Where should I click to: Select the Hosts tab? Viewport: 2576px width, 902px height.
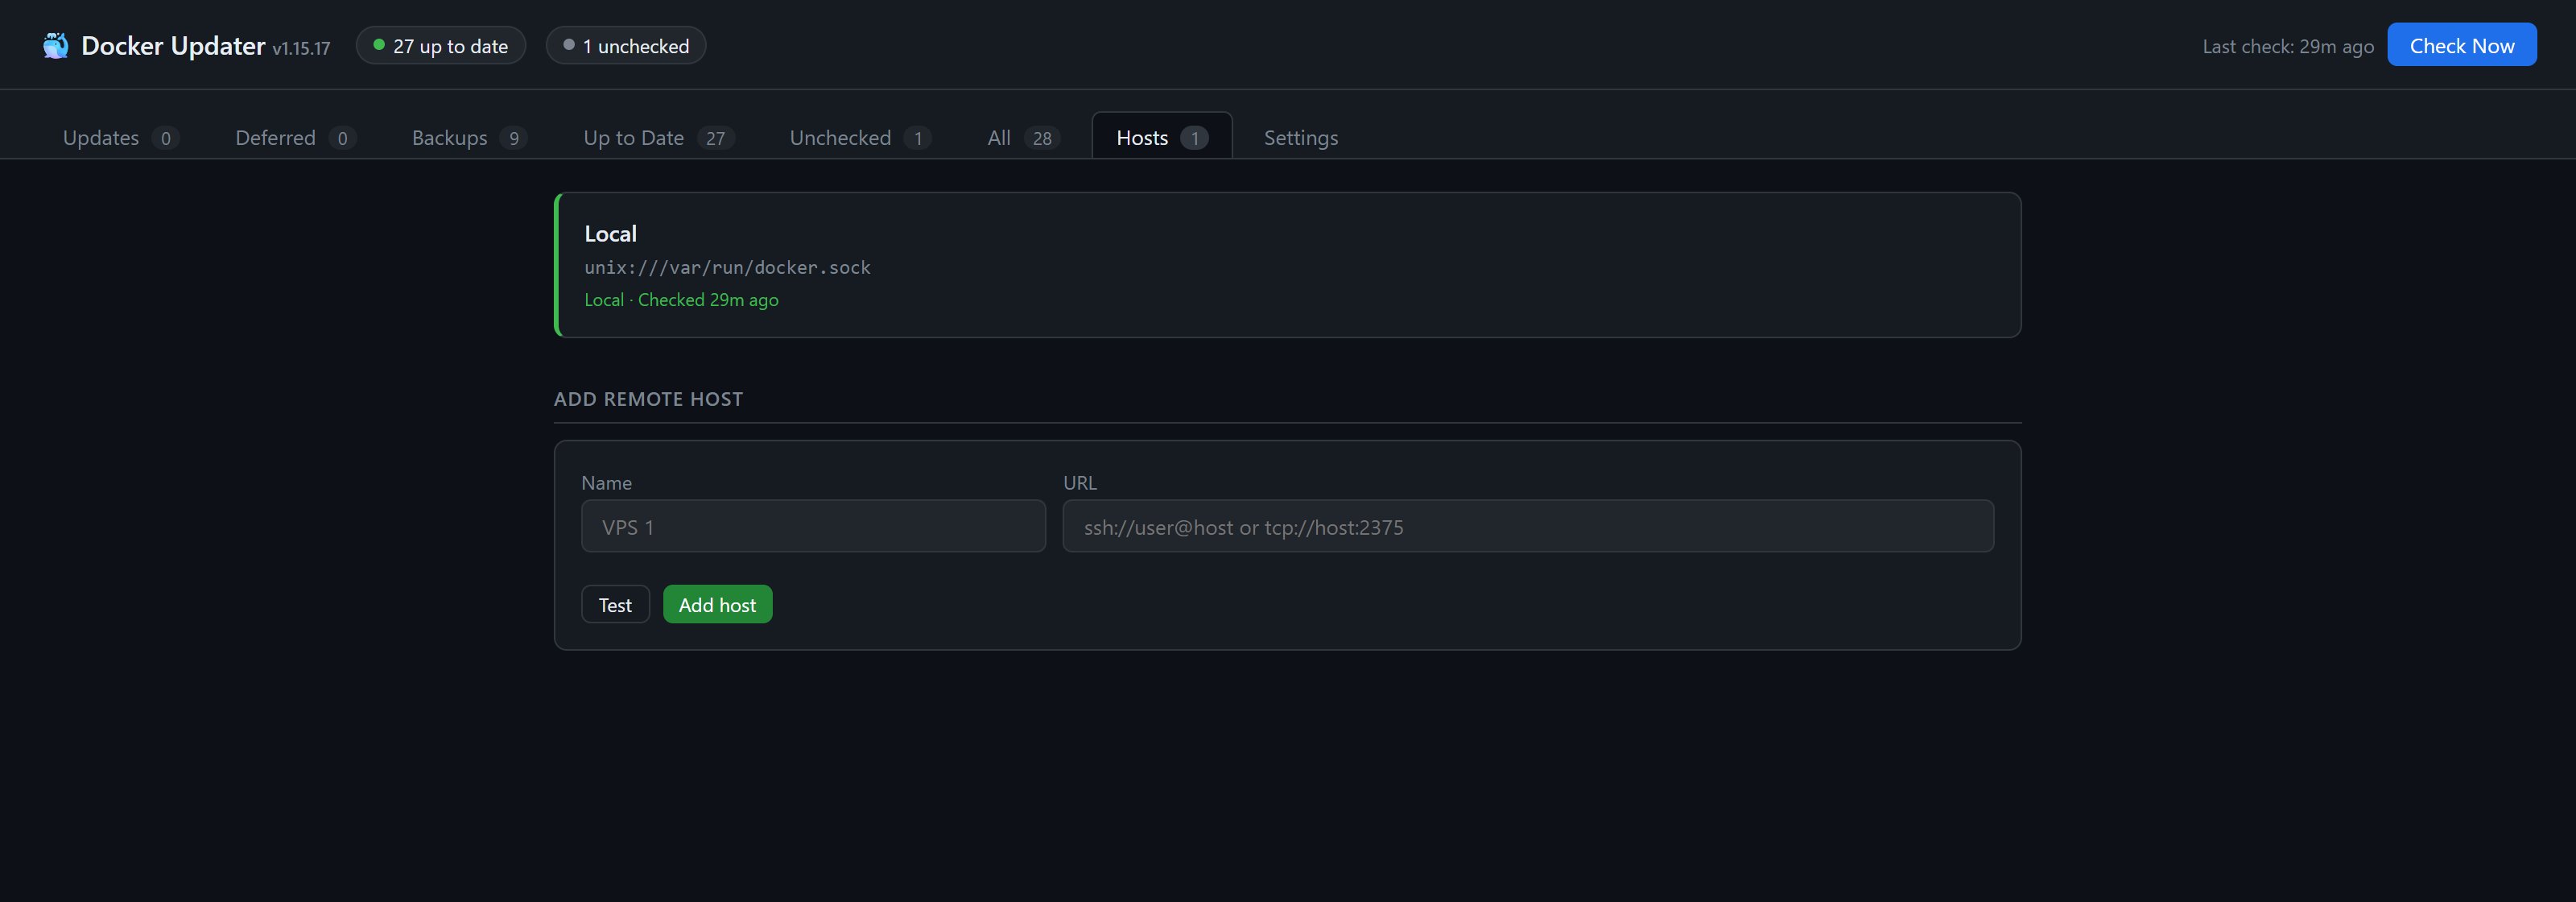1162,137
